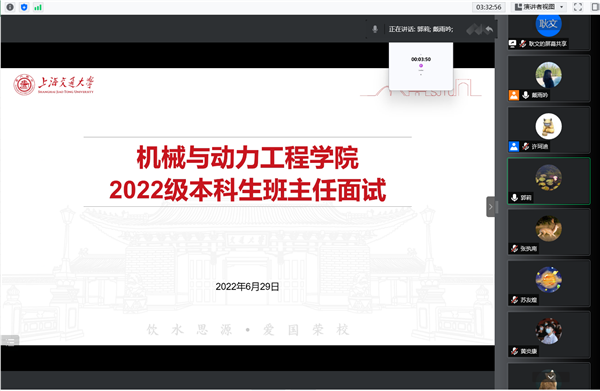This screenshot has width=600, height=391.
Task: Select the 戴雨吟 participant avatar
Action: [x=548, y=75]
